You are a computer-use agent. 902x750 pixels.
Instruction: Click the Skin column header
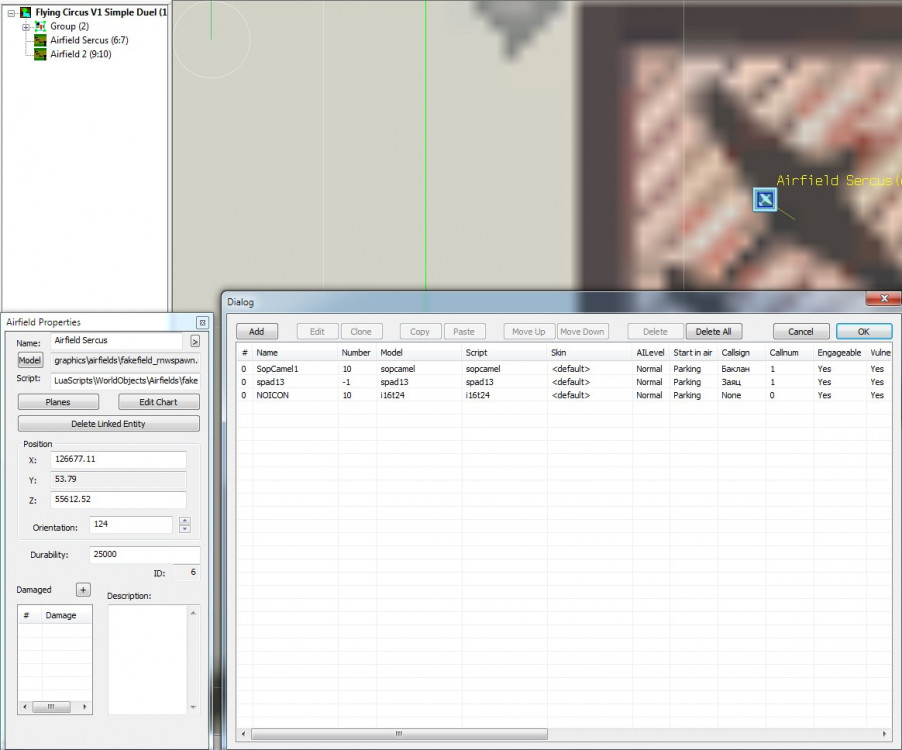click(x=590, y=353)
